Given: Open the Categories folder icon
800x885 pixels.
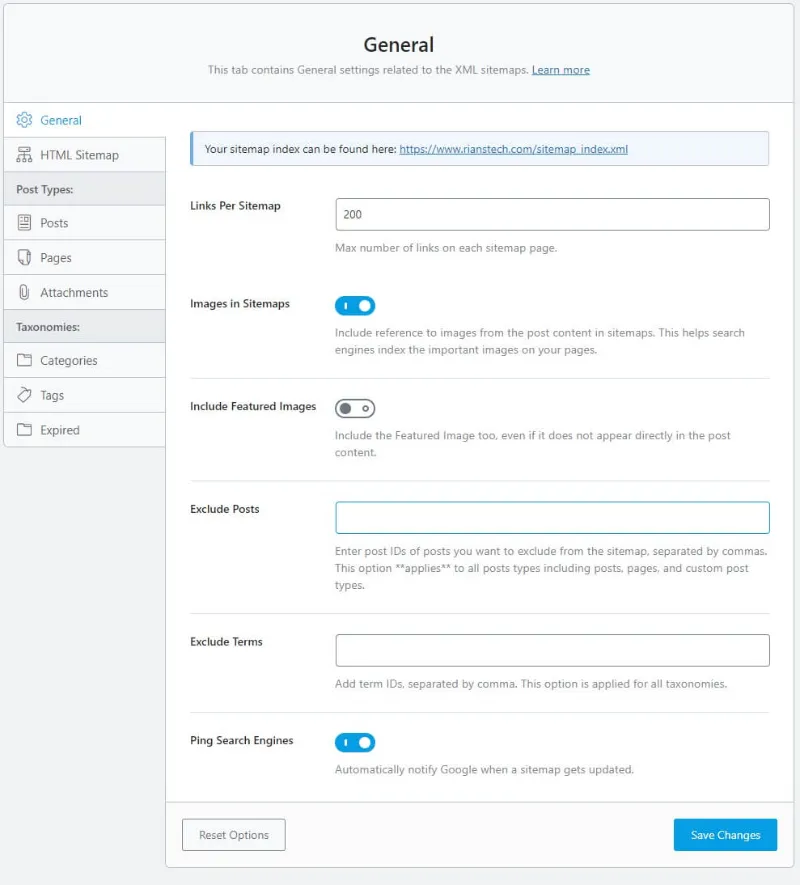Looking at the screenshot, I should [x=24, y=360].
